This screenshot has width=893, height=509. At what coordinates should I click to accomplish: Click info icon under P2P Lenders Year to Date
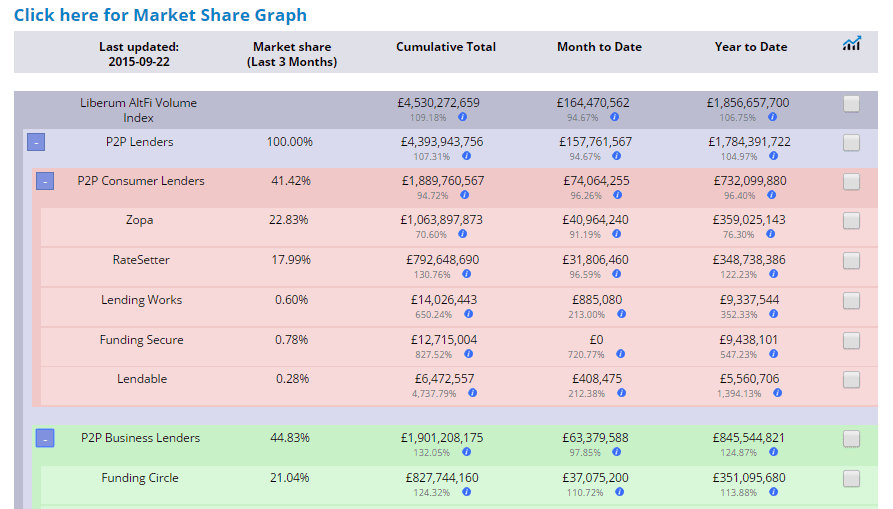point(772,156)
